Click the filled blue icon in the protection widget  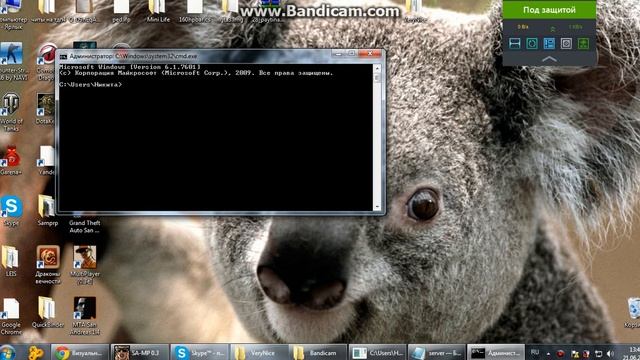(549, 43)
